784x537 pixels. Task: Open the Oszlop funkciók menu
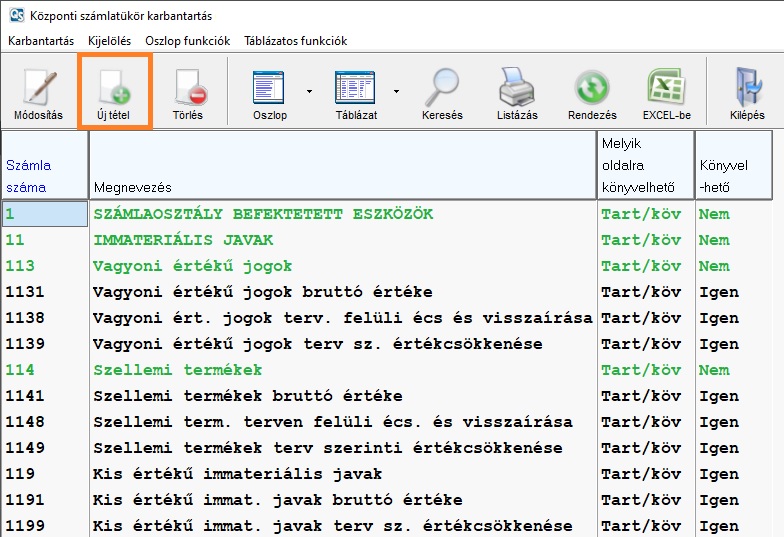point(187,41)
